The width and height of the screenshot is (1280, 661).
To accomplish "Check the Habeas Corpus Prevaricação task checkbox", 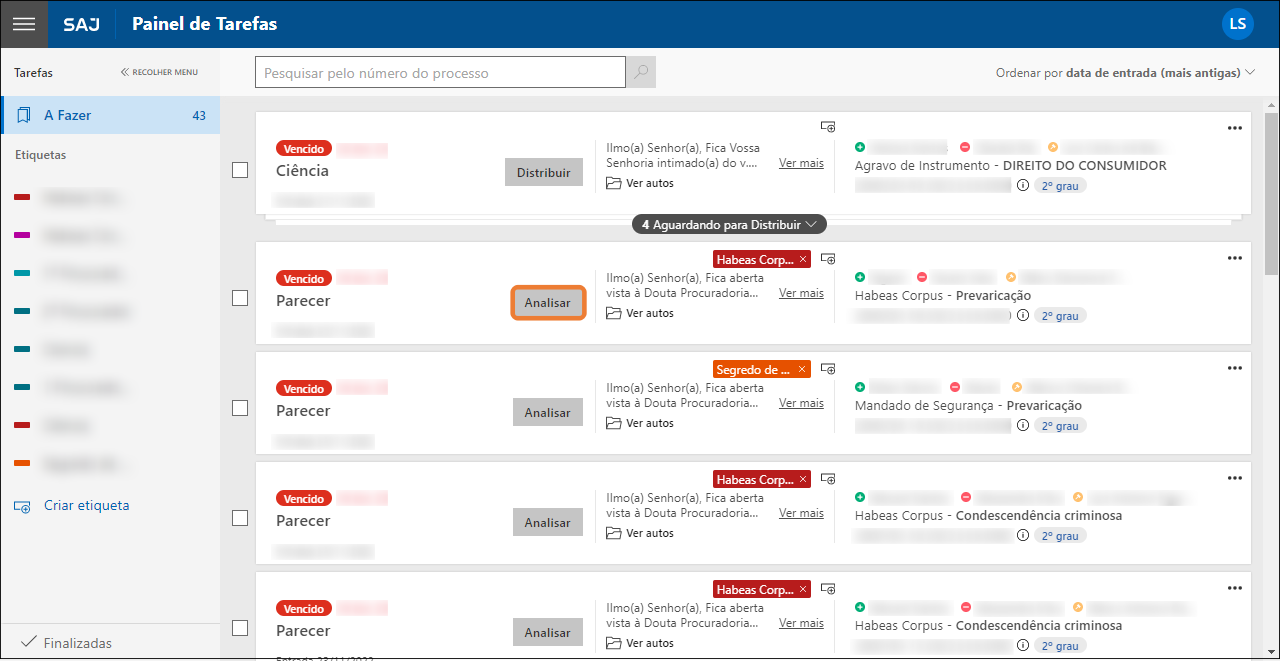I will [x=240, y=298].
